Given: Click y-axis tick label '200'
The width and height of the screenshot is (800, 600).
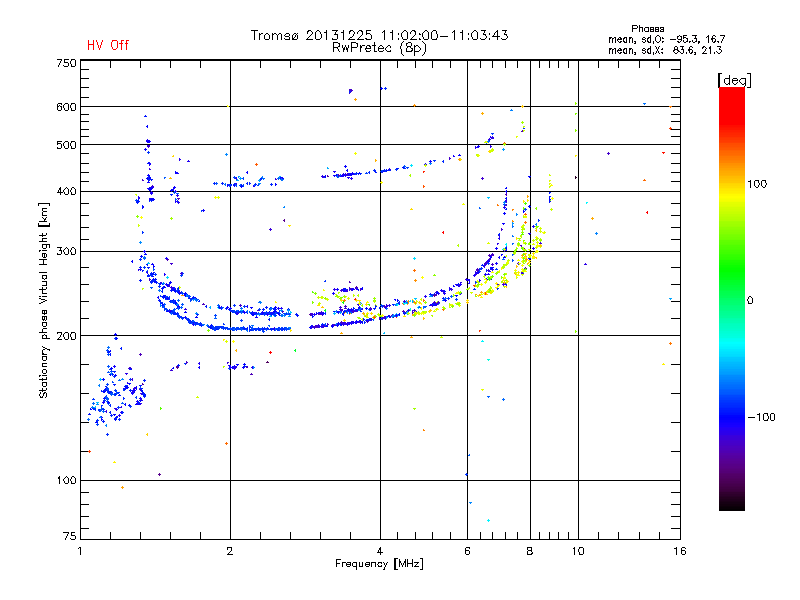Looking at the screenshot, I should (x=66, y=336).
